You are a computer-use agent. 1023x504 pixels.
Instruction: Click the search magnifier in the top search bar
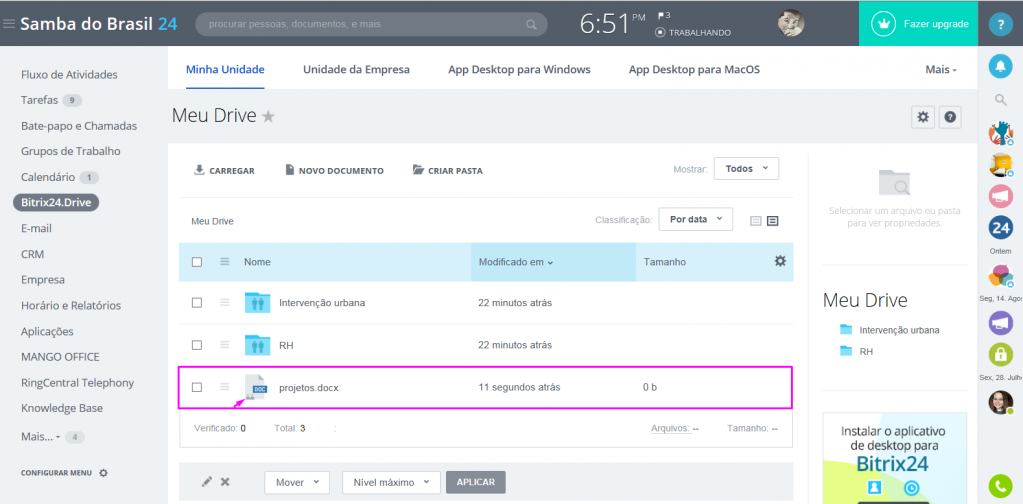532,25
